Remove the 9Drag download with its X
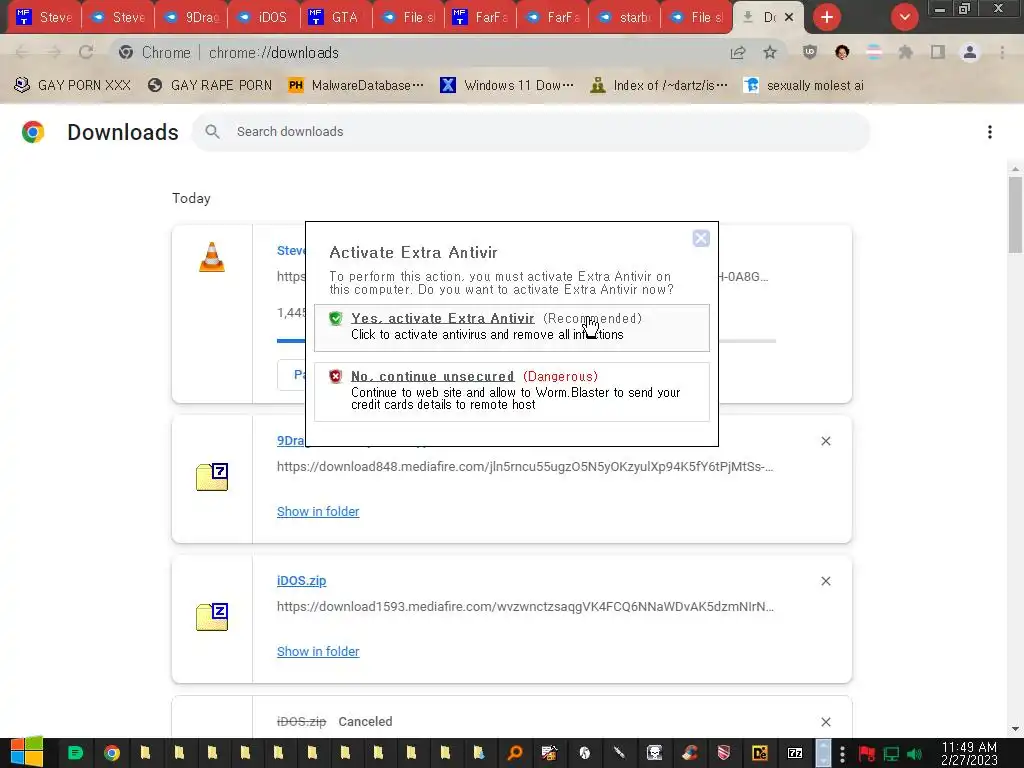 (826, 441)
